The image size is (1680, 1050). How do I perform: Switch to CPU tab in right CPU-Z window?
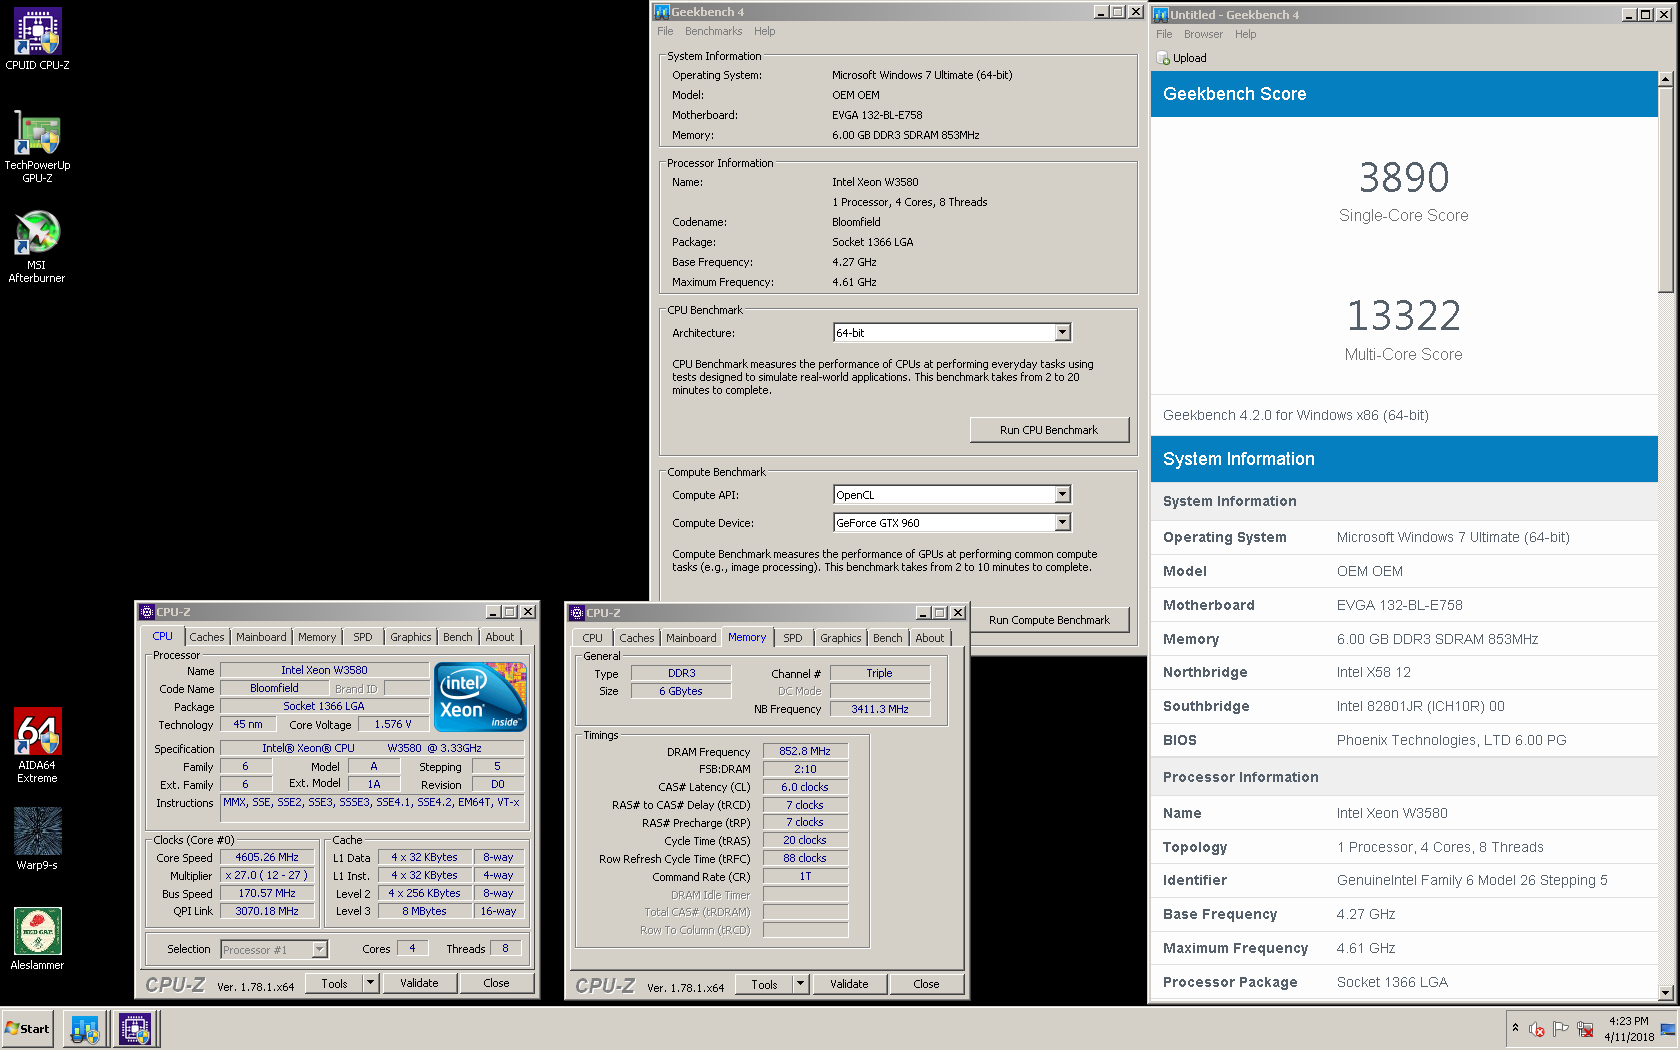point(593,638)
